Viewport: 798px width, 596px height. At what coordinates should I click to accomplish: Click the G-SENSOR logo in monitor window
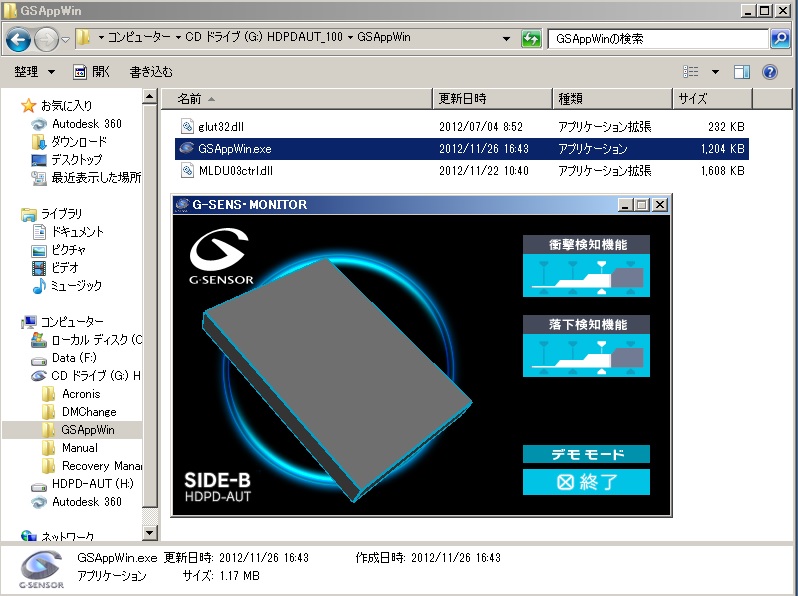[x=220, y=257]
